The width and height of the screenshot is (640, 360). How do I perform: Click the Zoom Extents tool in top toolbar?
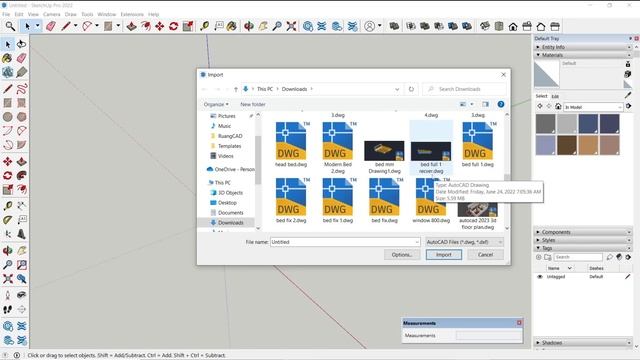[291, 27]
